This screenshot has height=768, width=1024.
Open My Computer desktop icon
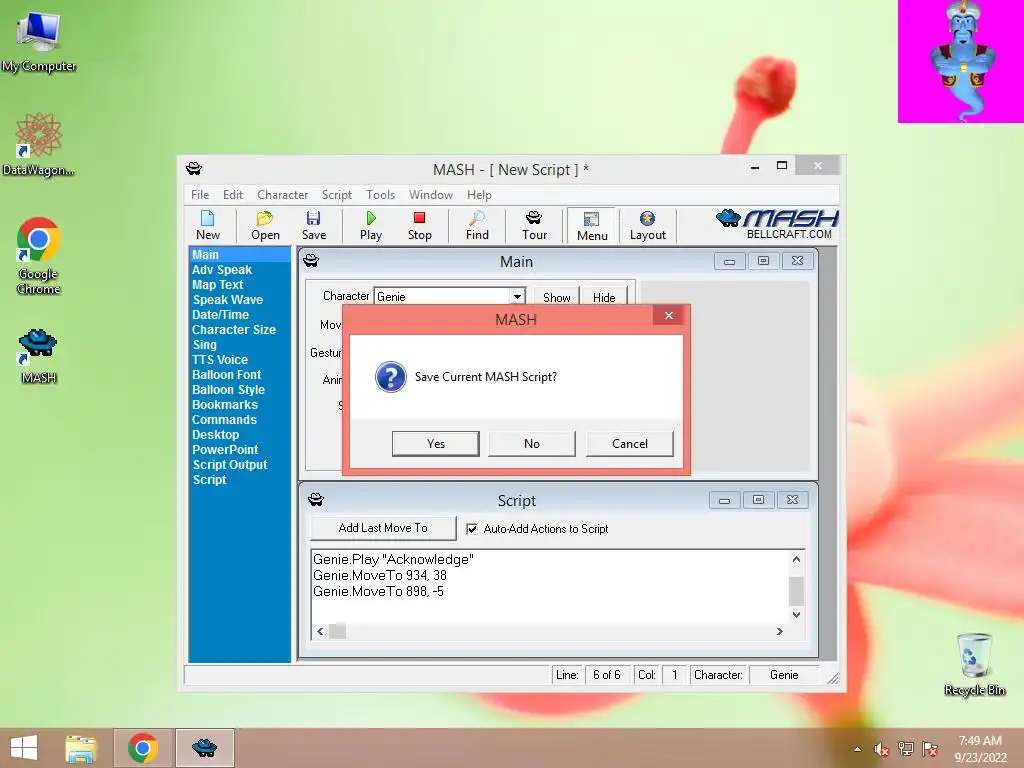(x=39, y=42)
